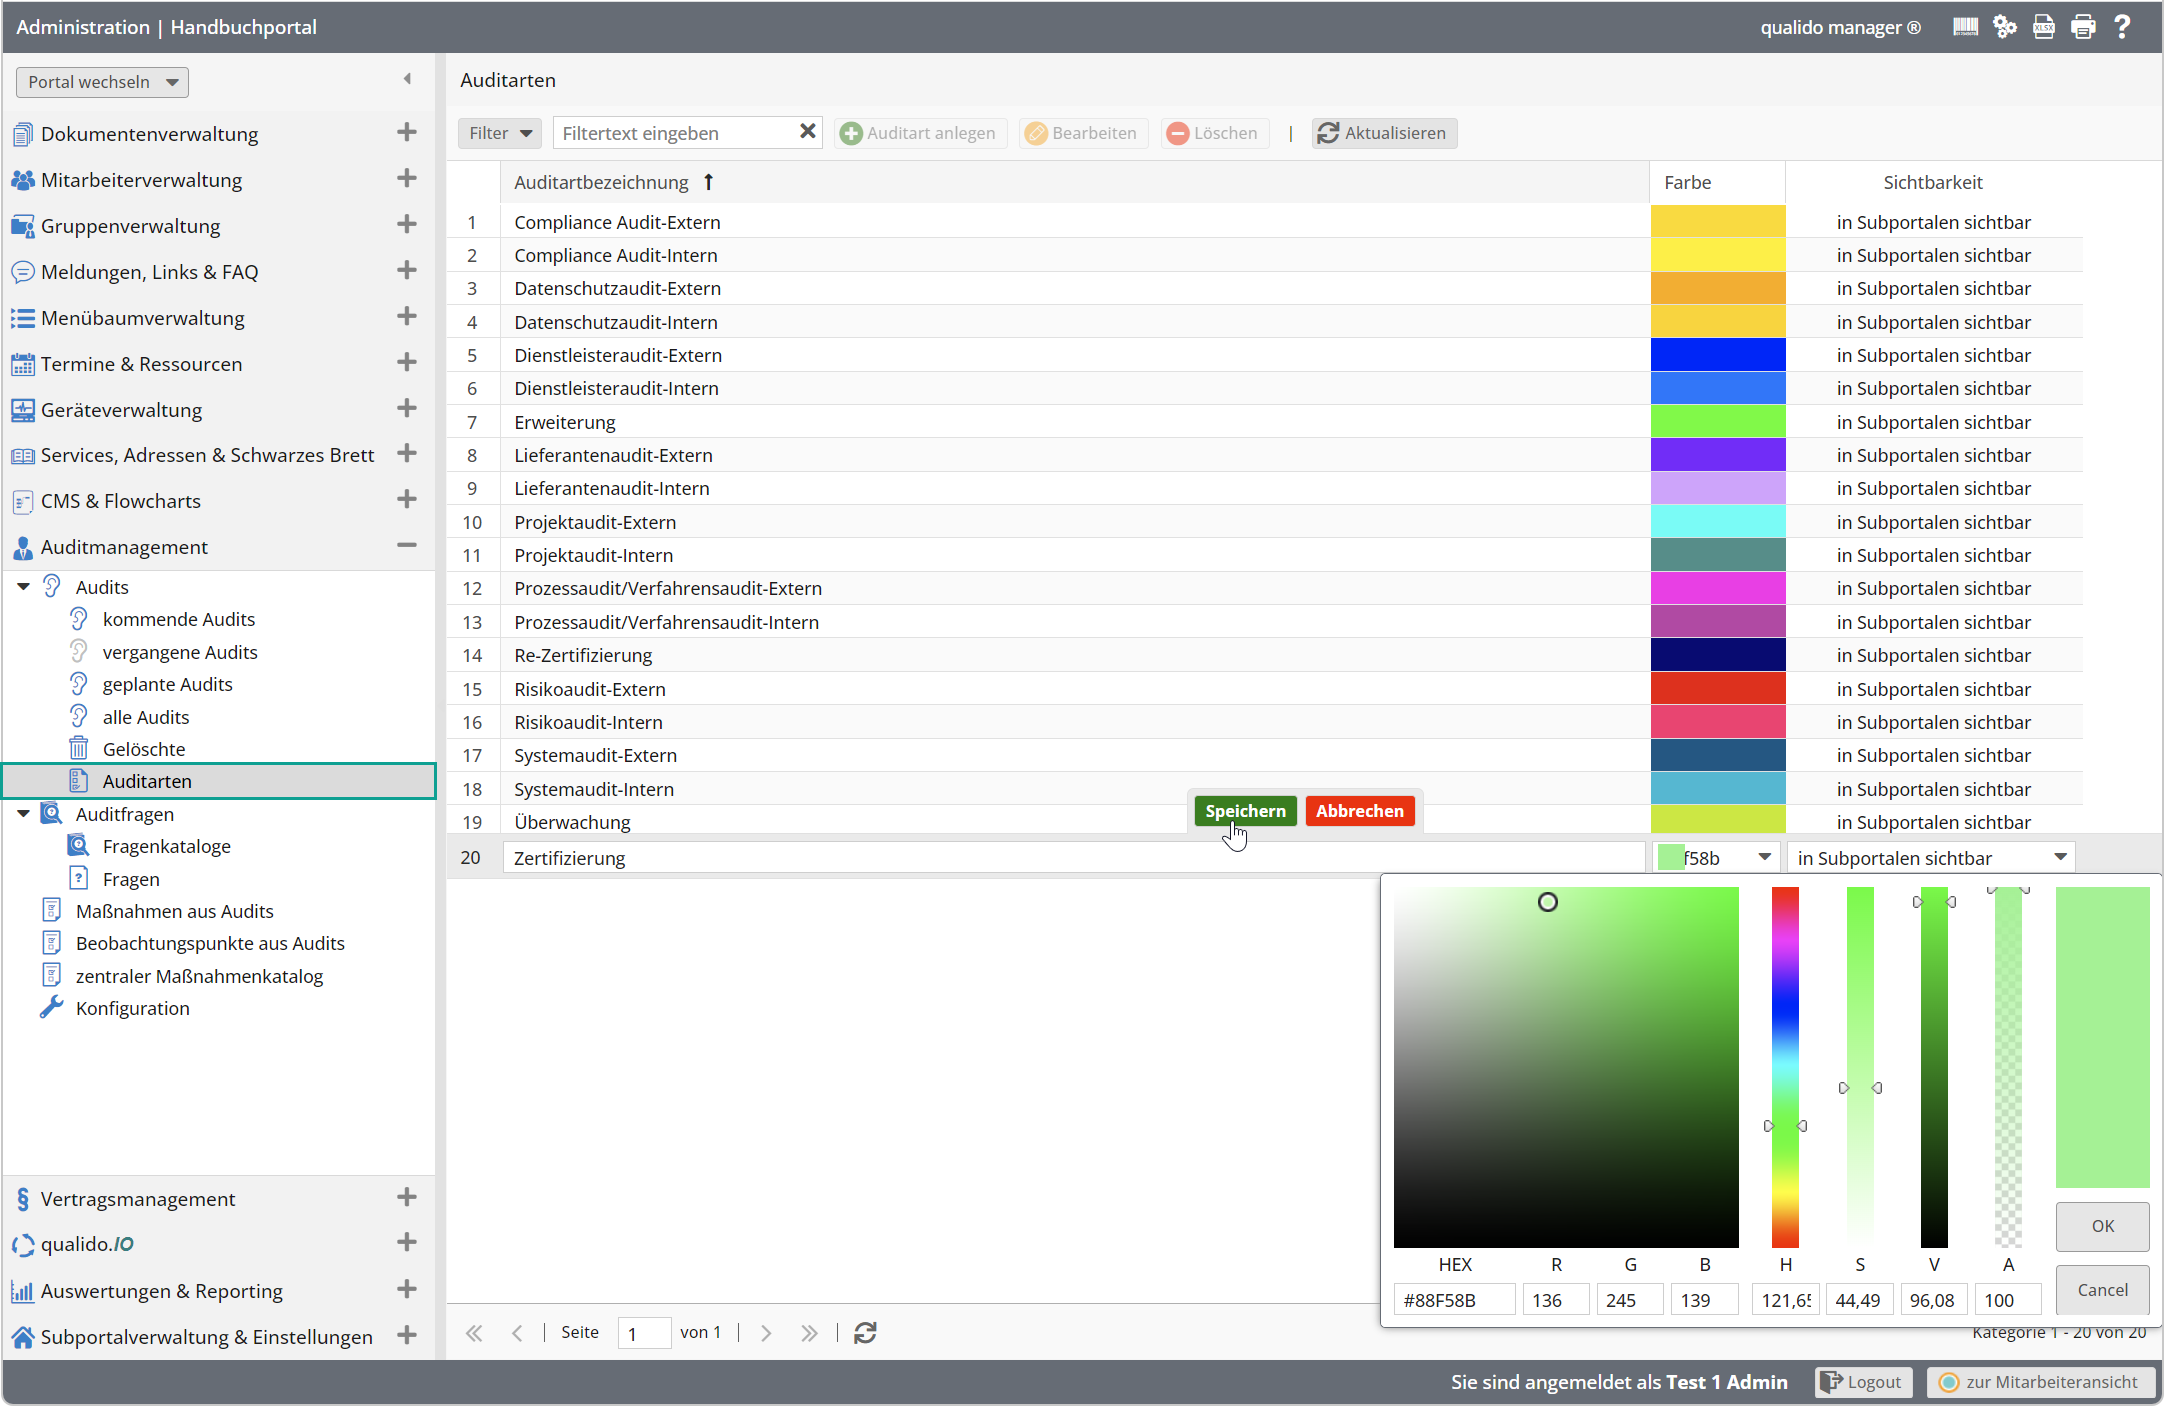The image size is (2165, 1407).
Task: Click the Vertragsmanagement paragraph icon
Action: point(22,1198)
